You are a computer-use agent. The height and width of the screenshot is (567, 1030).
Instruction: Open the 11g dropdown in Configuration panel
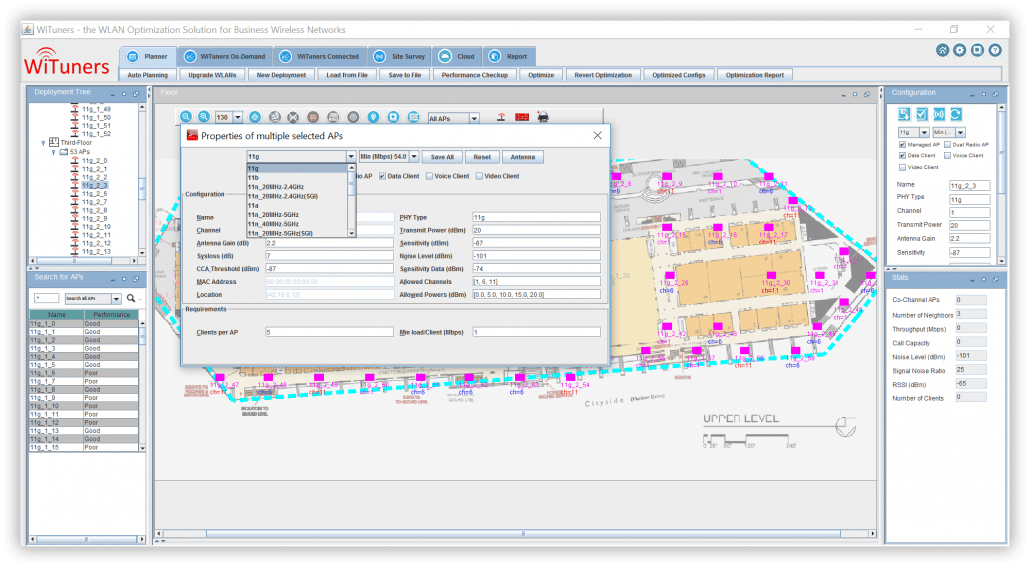point(924,132)
